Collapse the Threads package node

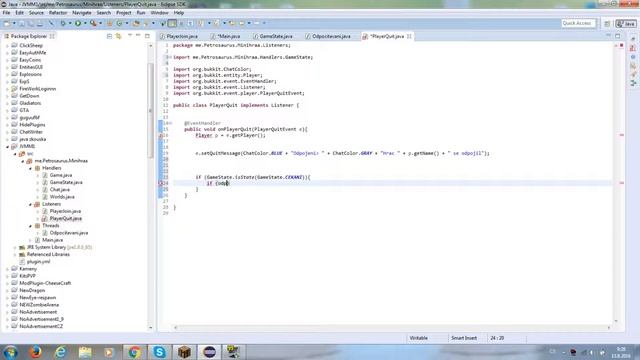pos(30,226)
